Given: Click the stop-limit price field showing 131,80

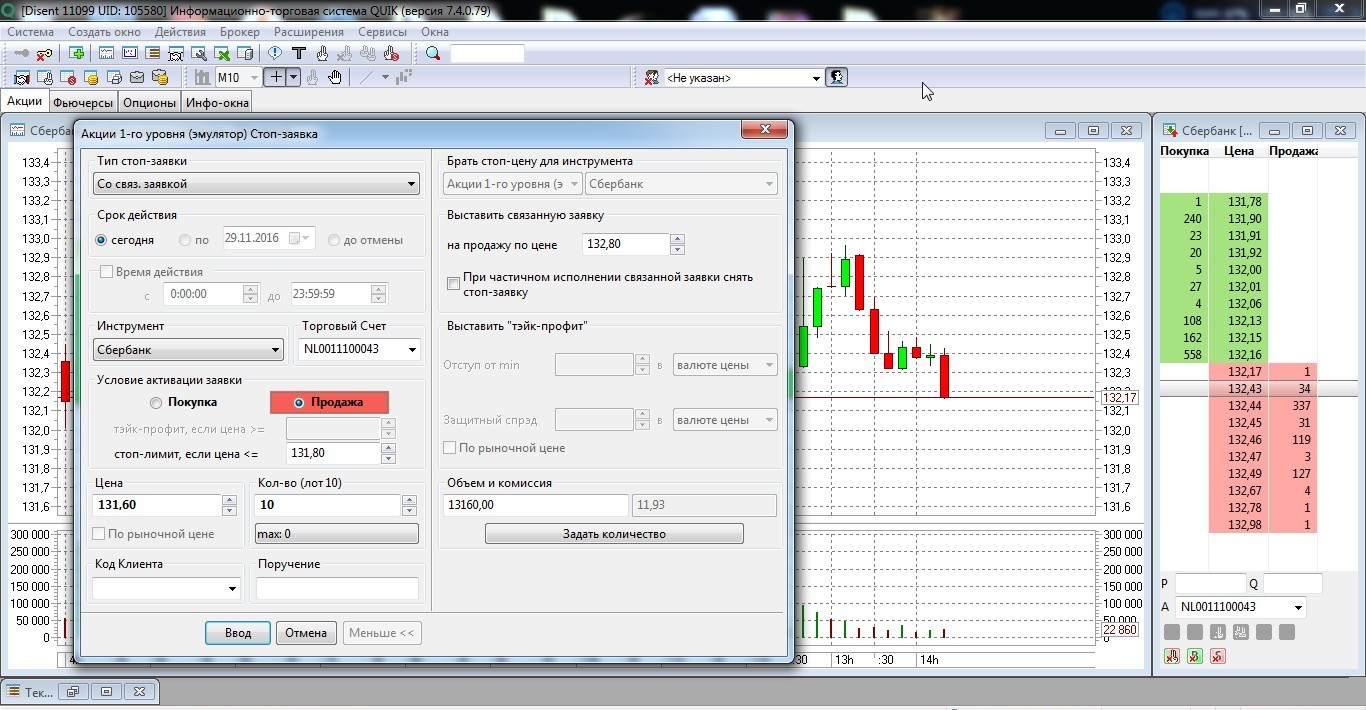Looking at the screenshot, I should (332, 453).
